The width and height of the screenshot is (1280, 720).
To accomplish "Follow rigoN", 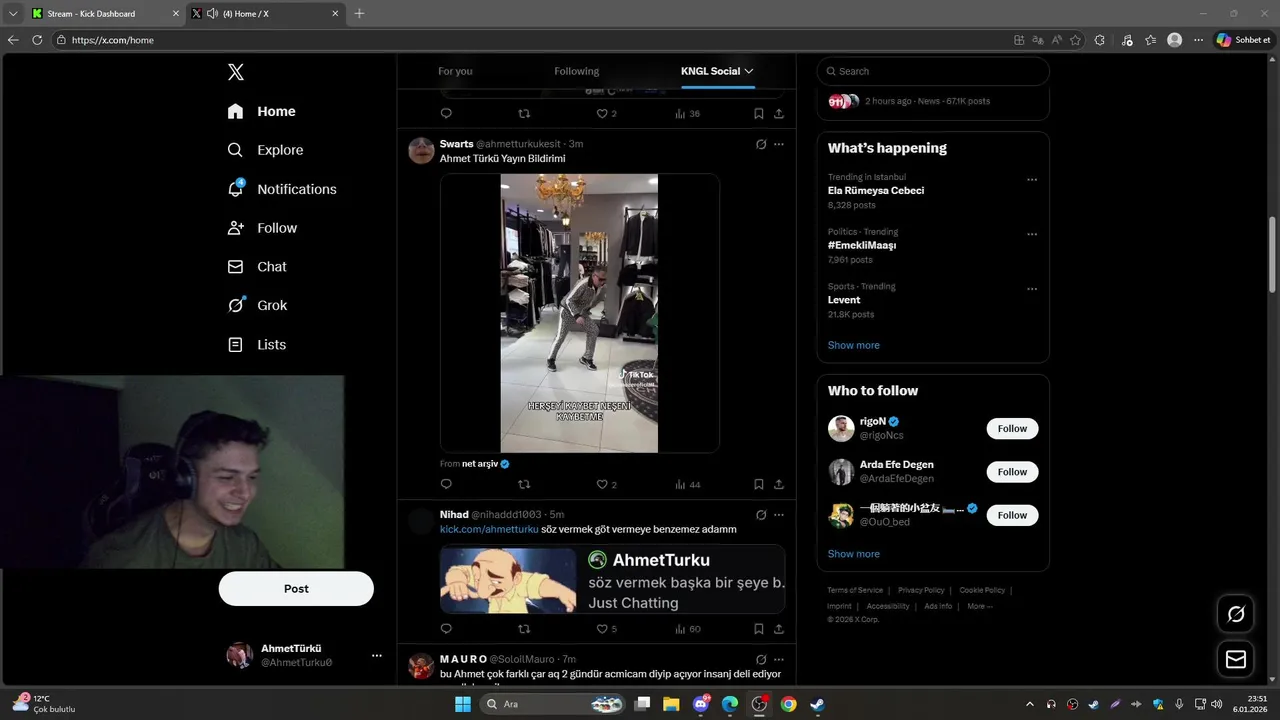I will click(x=1012, y=428).
